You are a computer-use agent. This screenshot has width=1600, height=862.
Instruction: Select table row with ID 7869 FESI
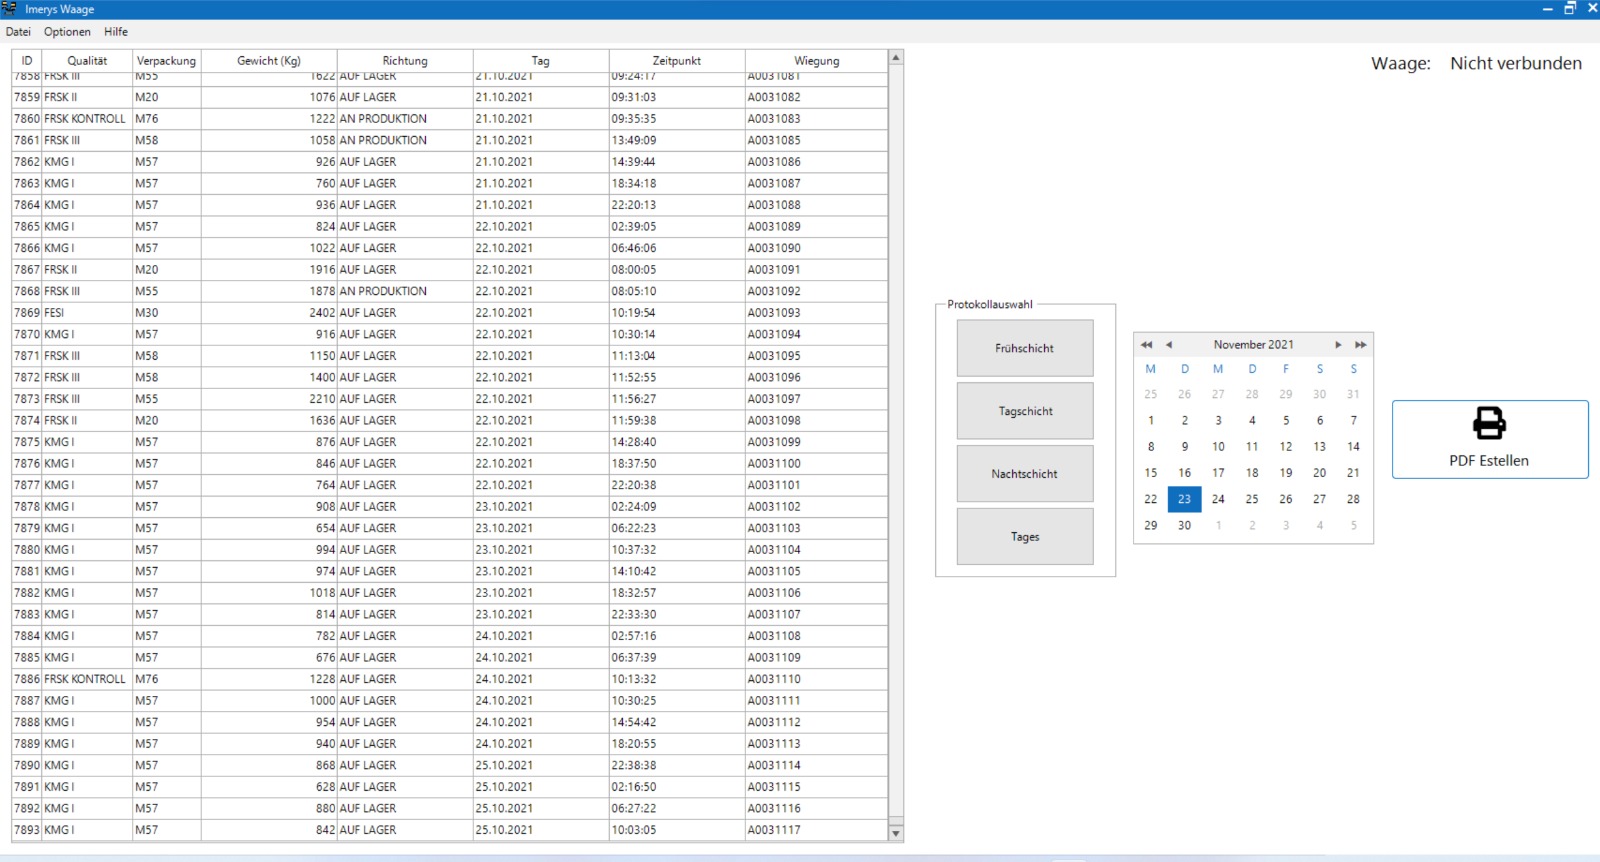(x=300, y=313)
